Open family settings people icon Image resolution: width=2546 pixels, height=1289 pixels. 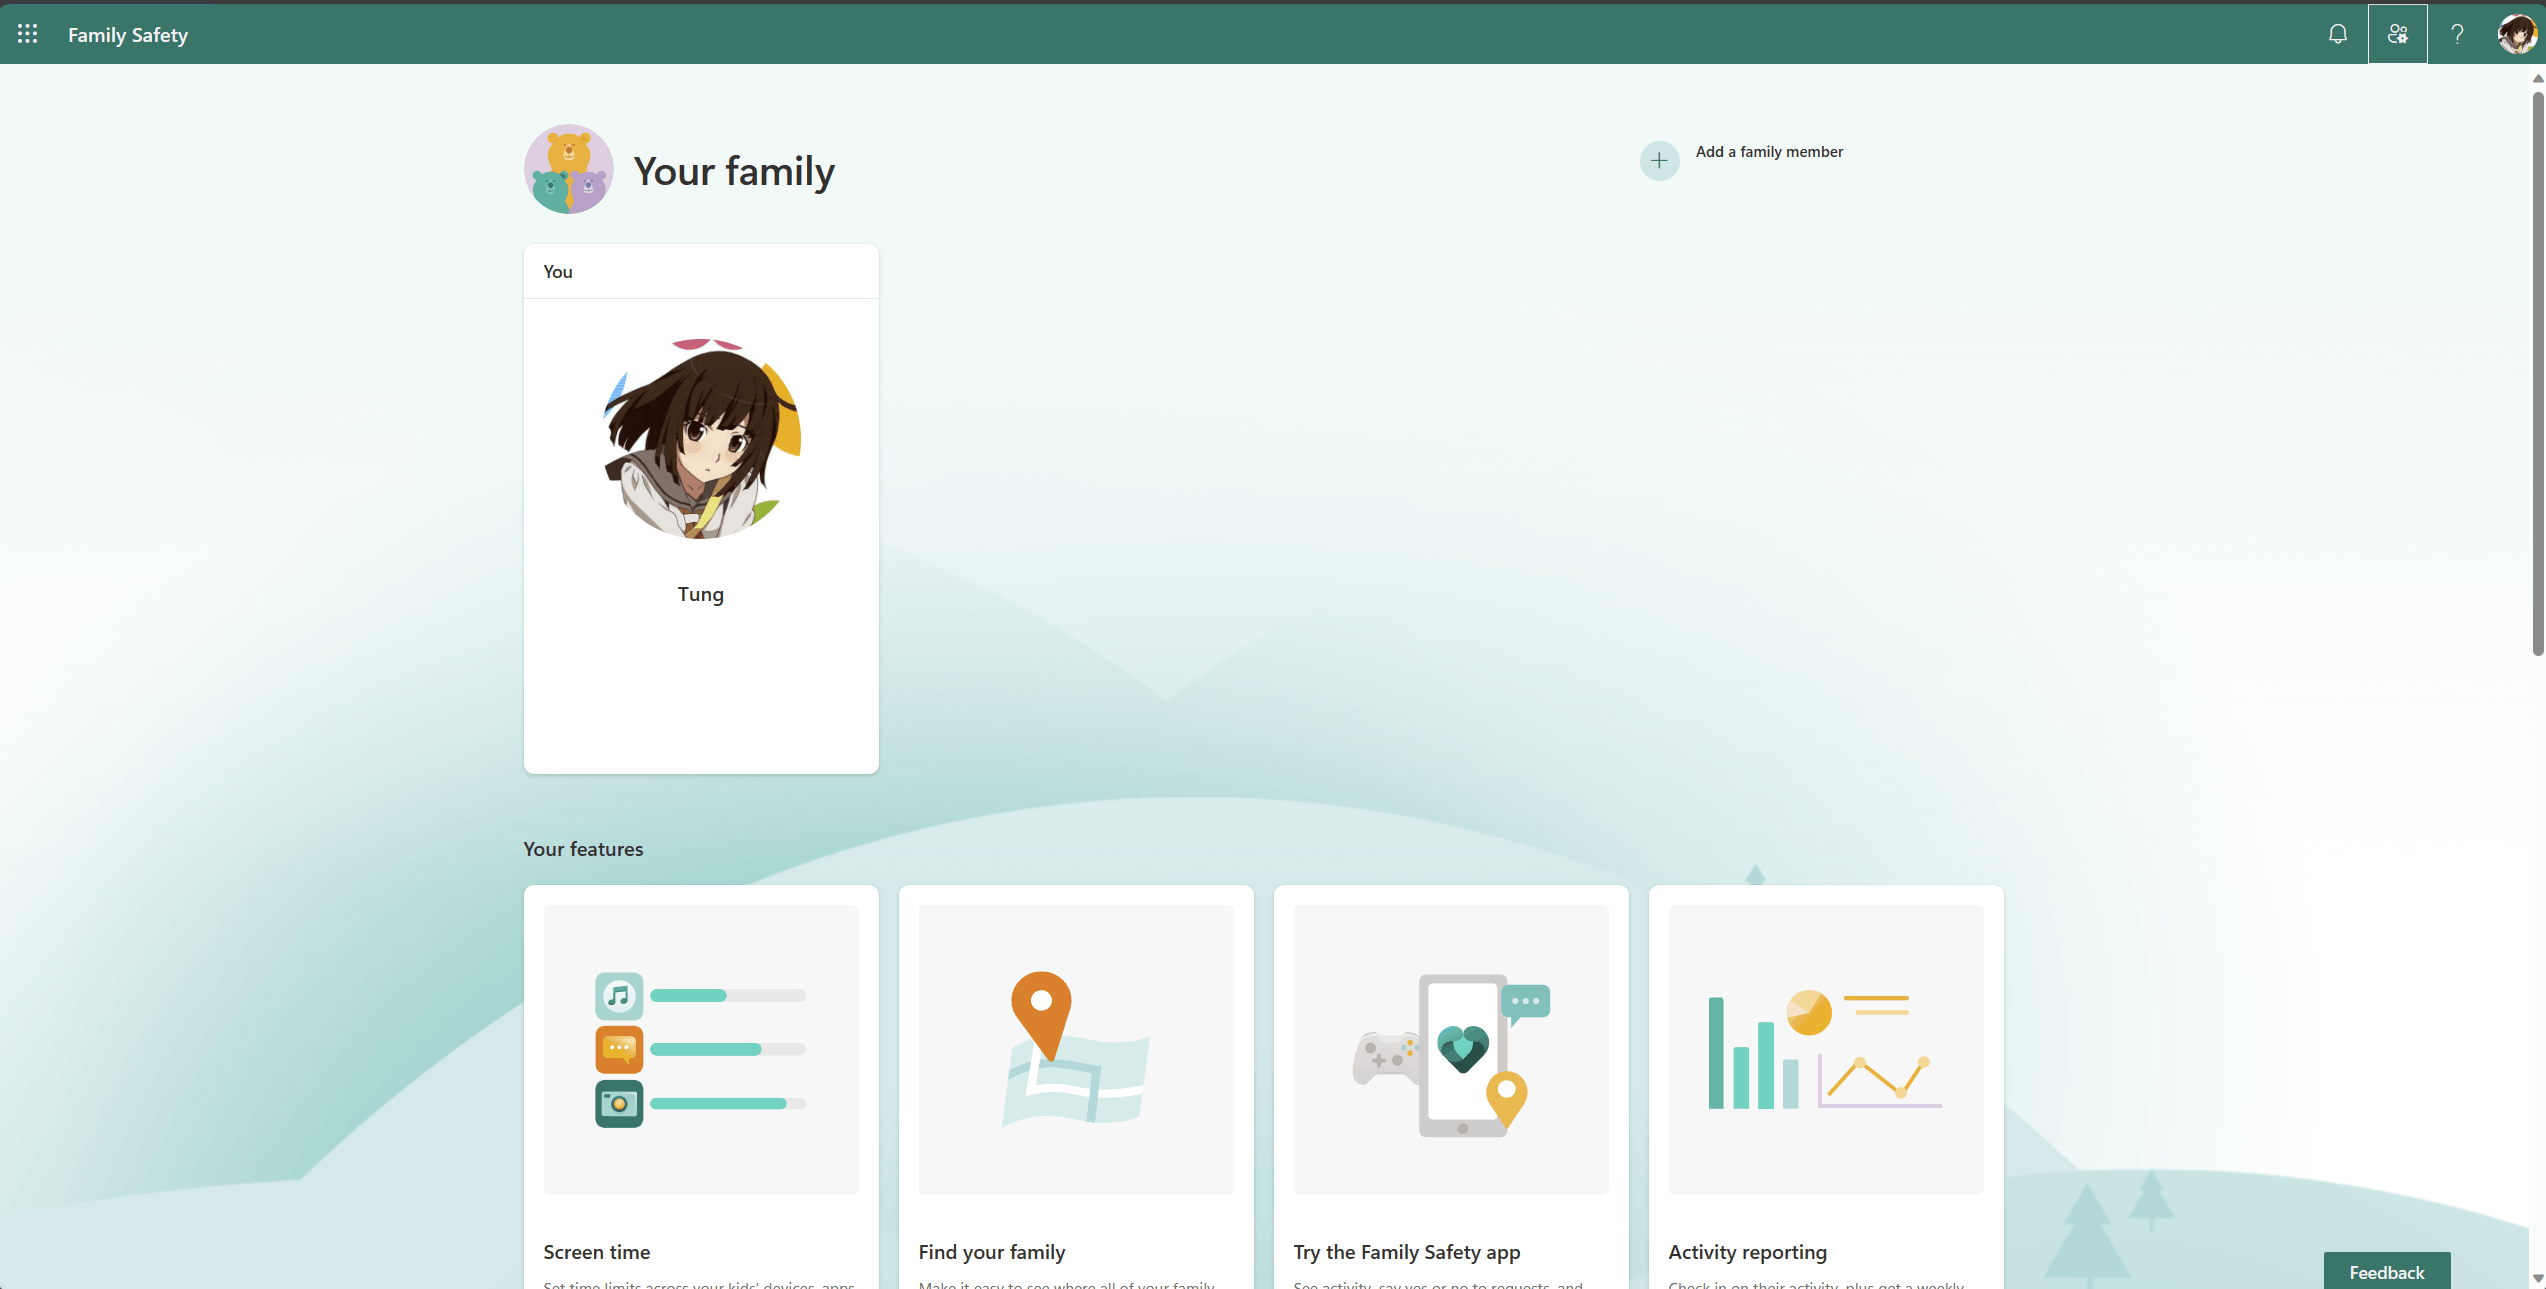click(2397, 34)
